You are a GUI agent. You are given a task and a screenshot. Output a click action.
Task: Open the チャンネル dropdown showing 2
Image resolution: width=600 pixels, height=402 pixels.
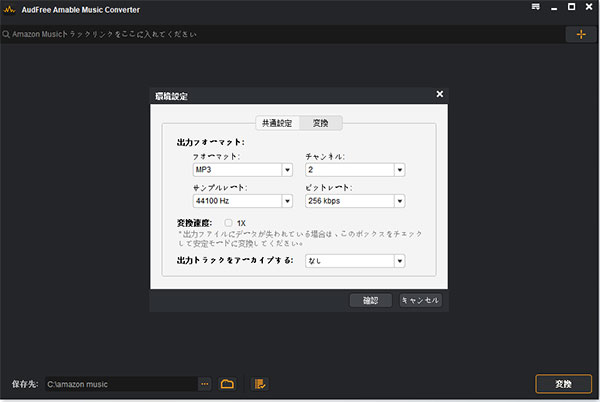pos(355,170)
